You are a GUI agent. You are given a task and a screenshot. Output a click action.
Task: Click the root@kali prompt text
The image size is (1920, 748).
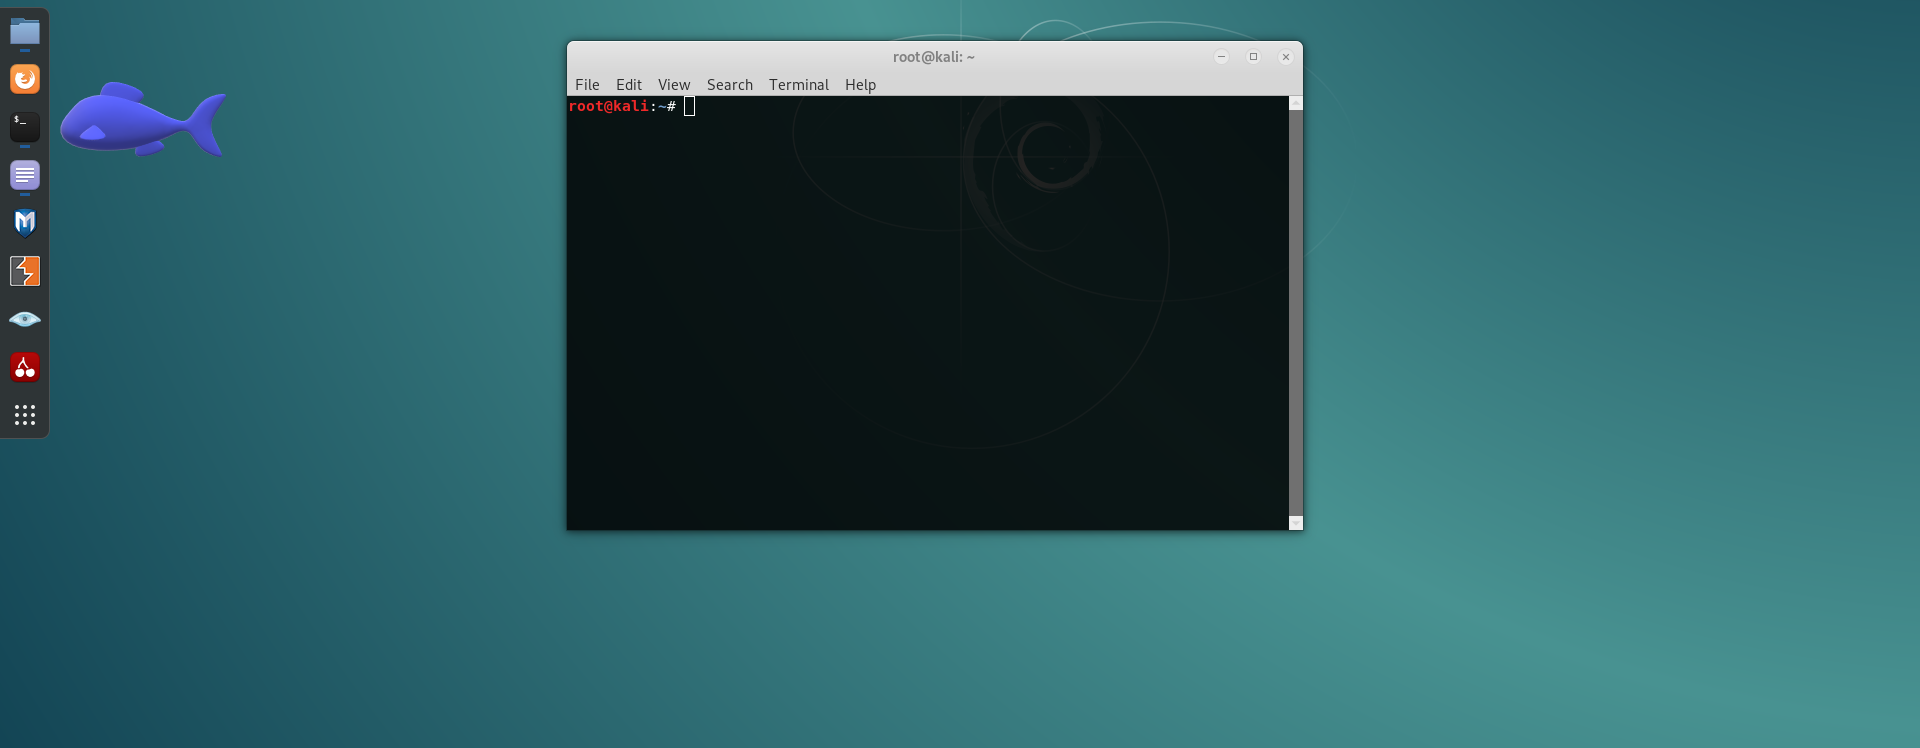tap(622, 106)
